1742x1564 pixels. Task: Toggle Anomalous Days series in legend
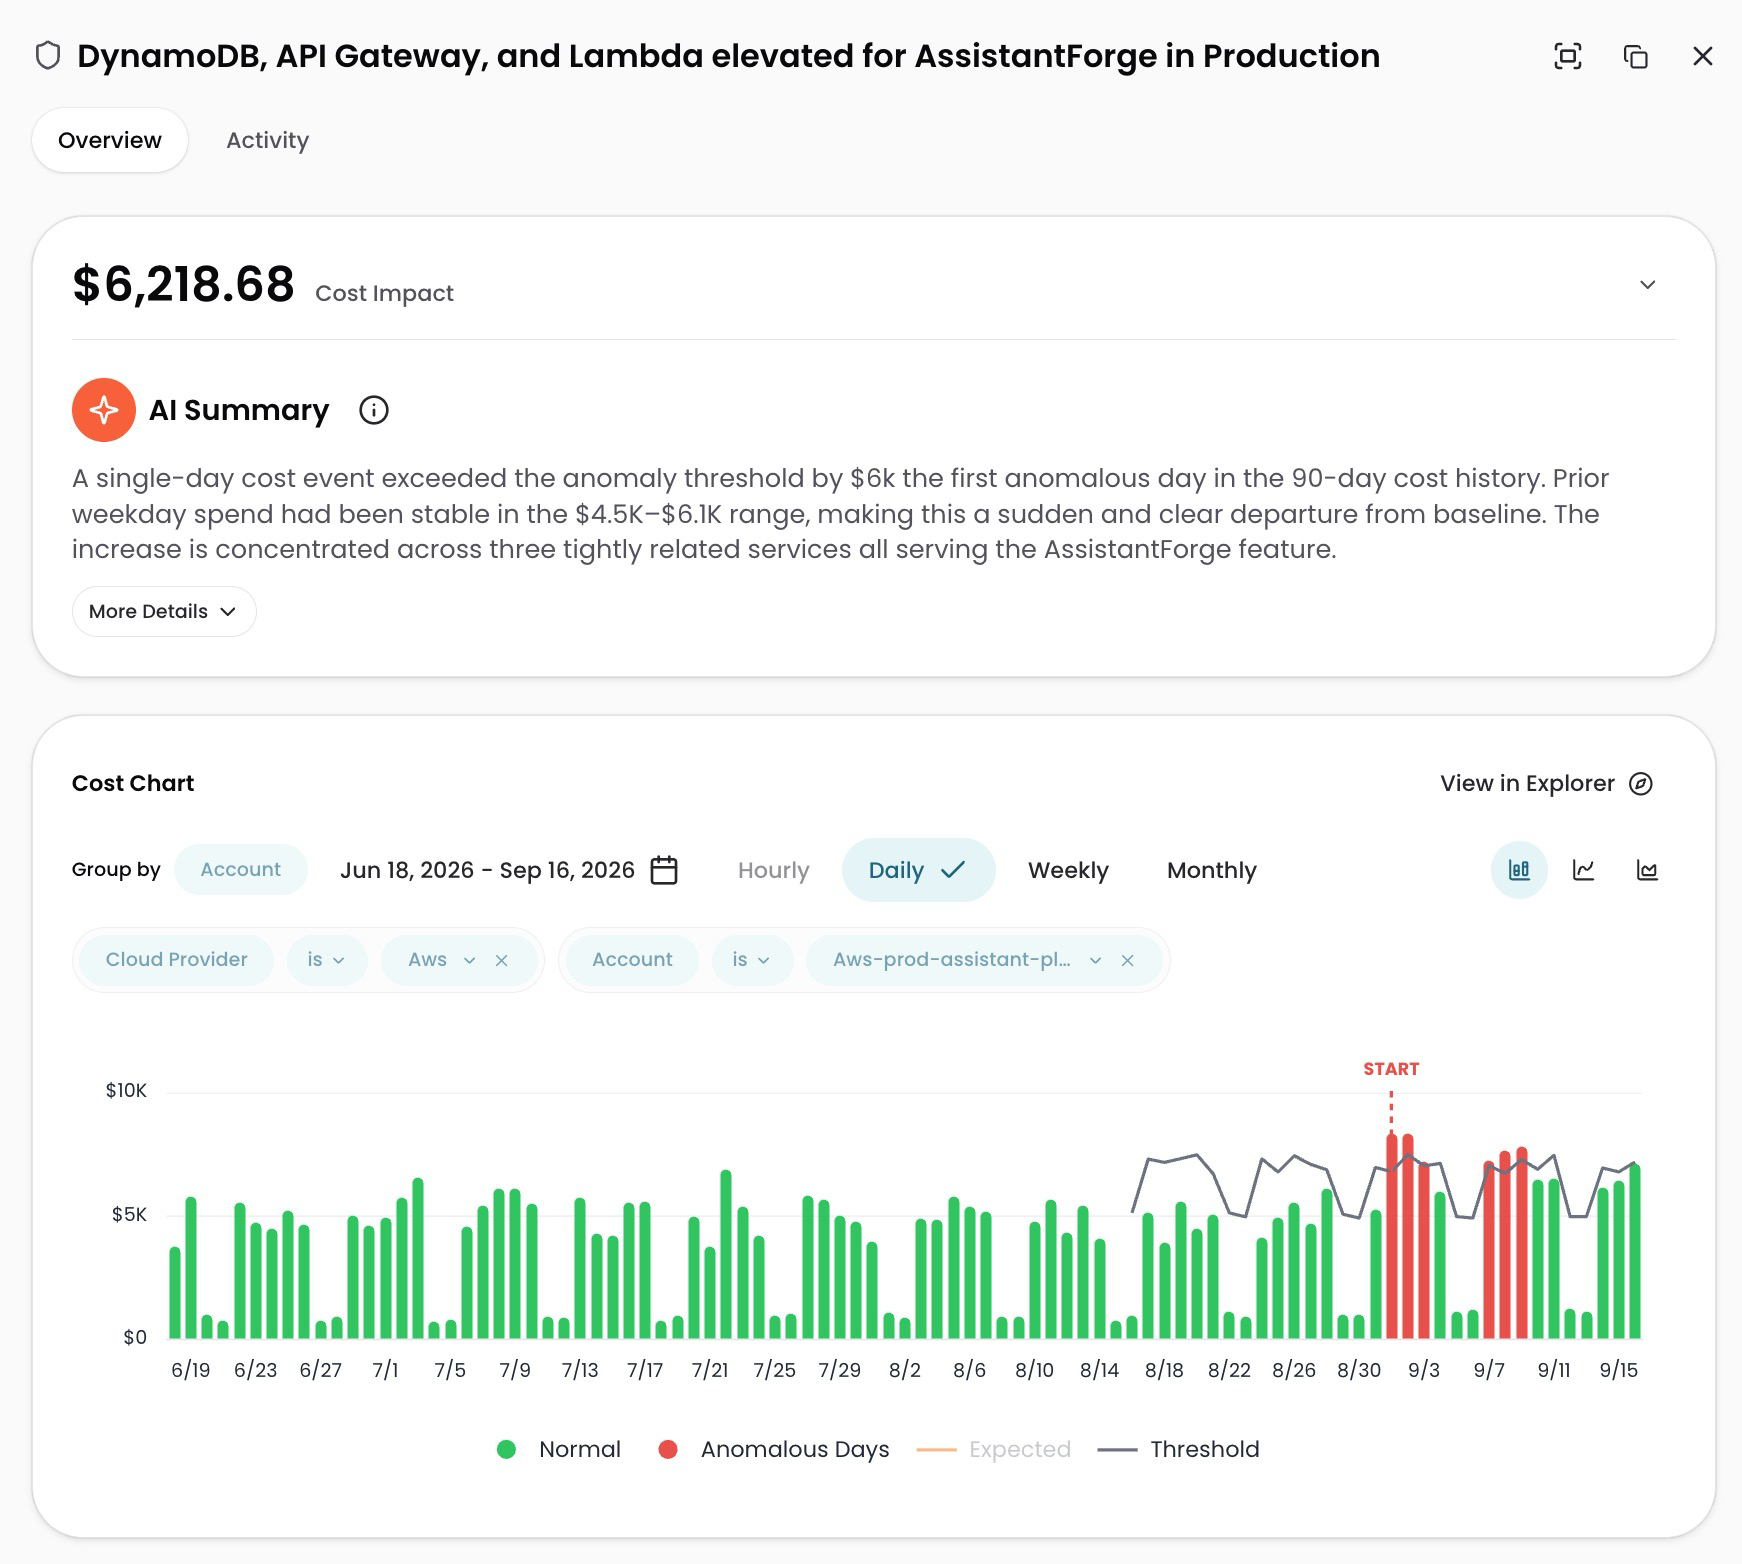(x=773, y=1450)
